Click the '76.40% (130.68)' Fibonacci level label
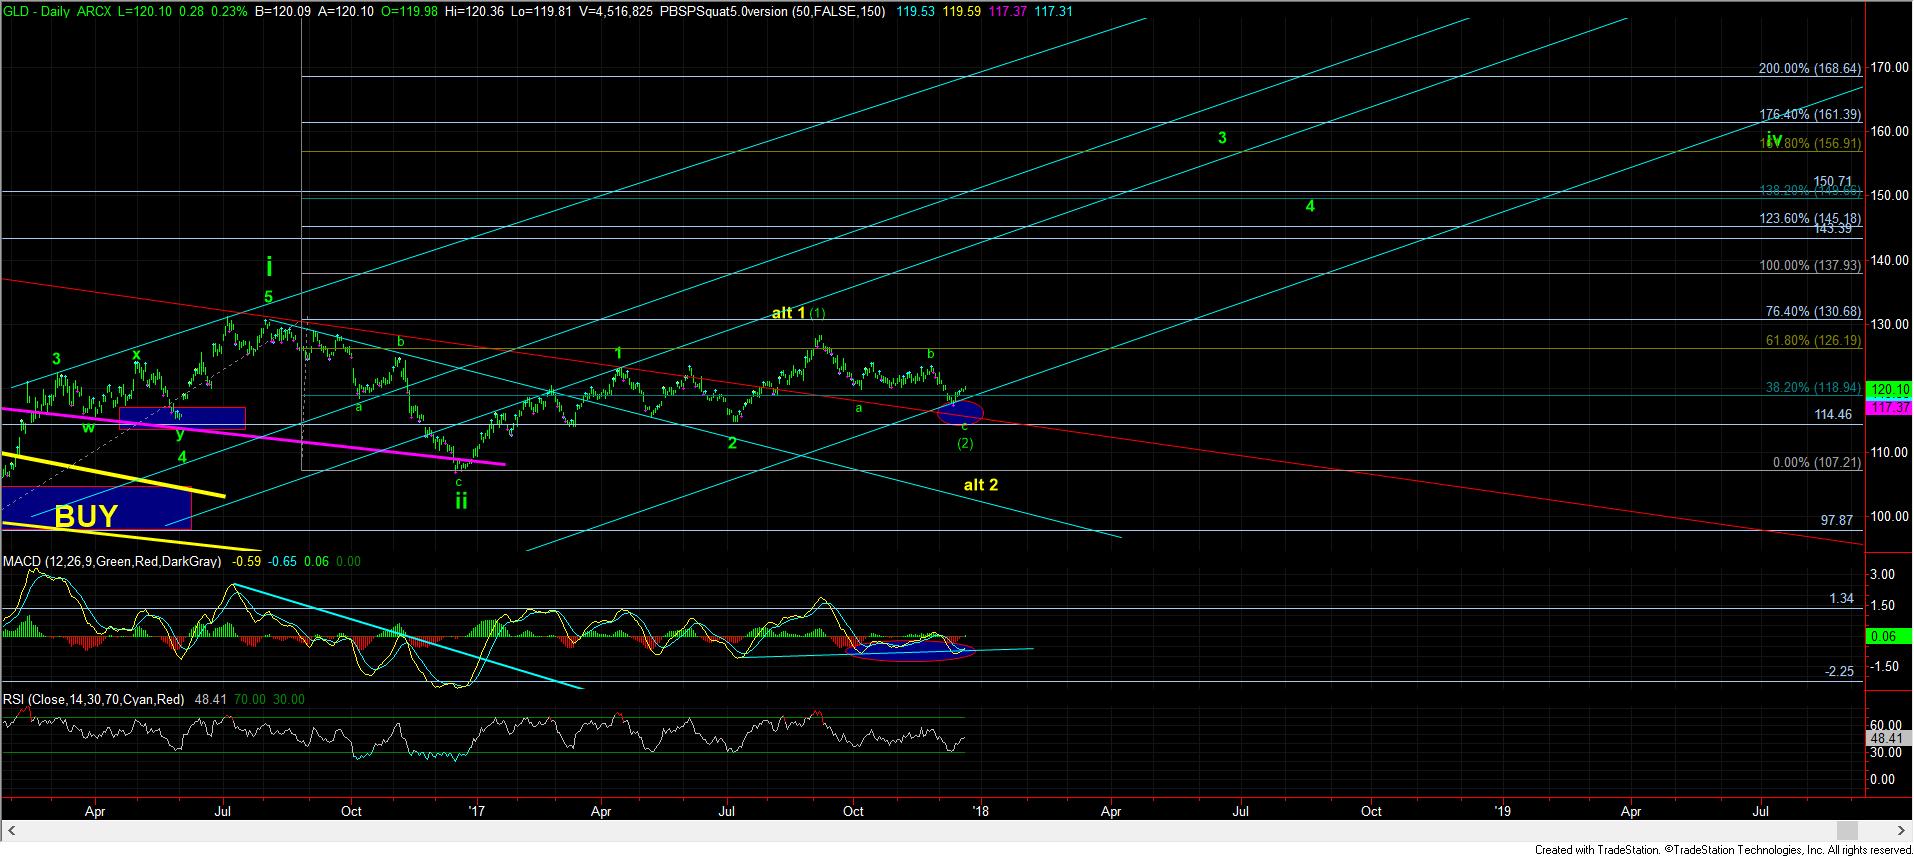1914x856 pixels. 1813,312
